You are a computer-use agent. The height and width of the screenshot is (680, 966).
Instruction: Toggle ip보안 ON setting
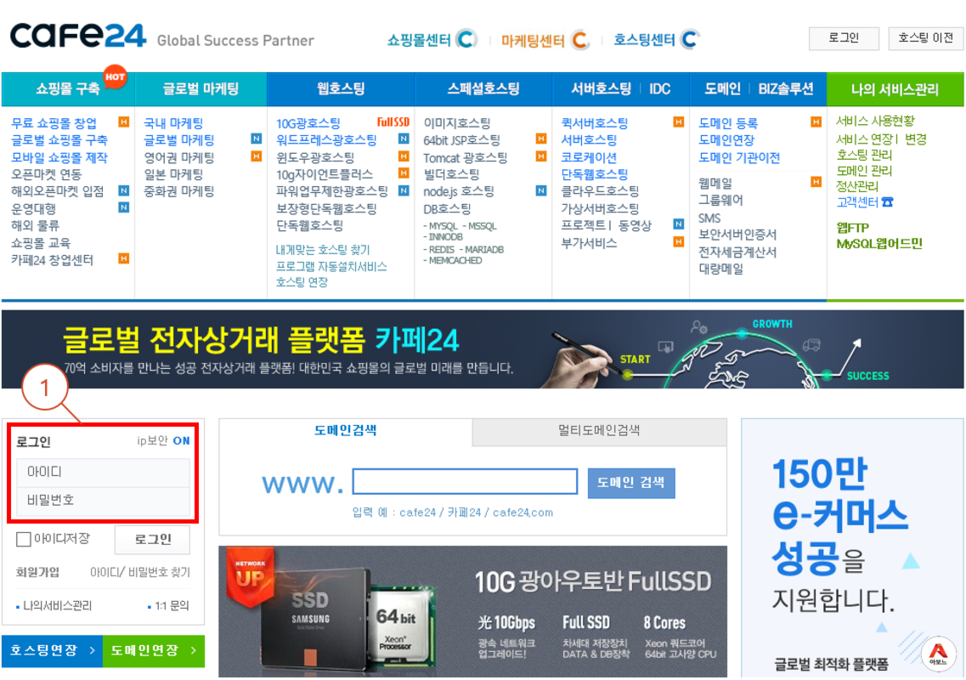181,441
